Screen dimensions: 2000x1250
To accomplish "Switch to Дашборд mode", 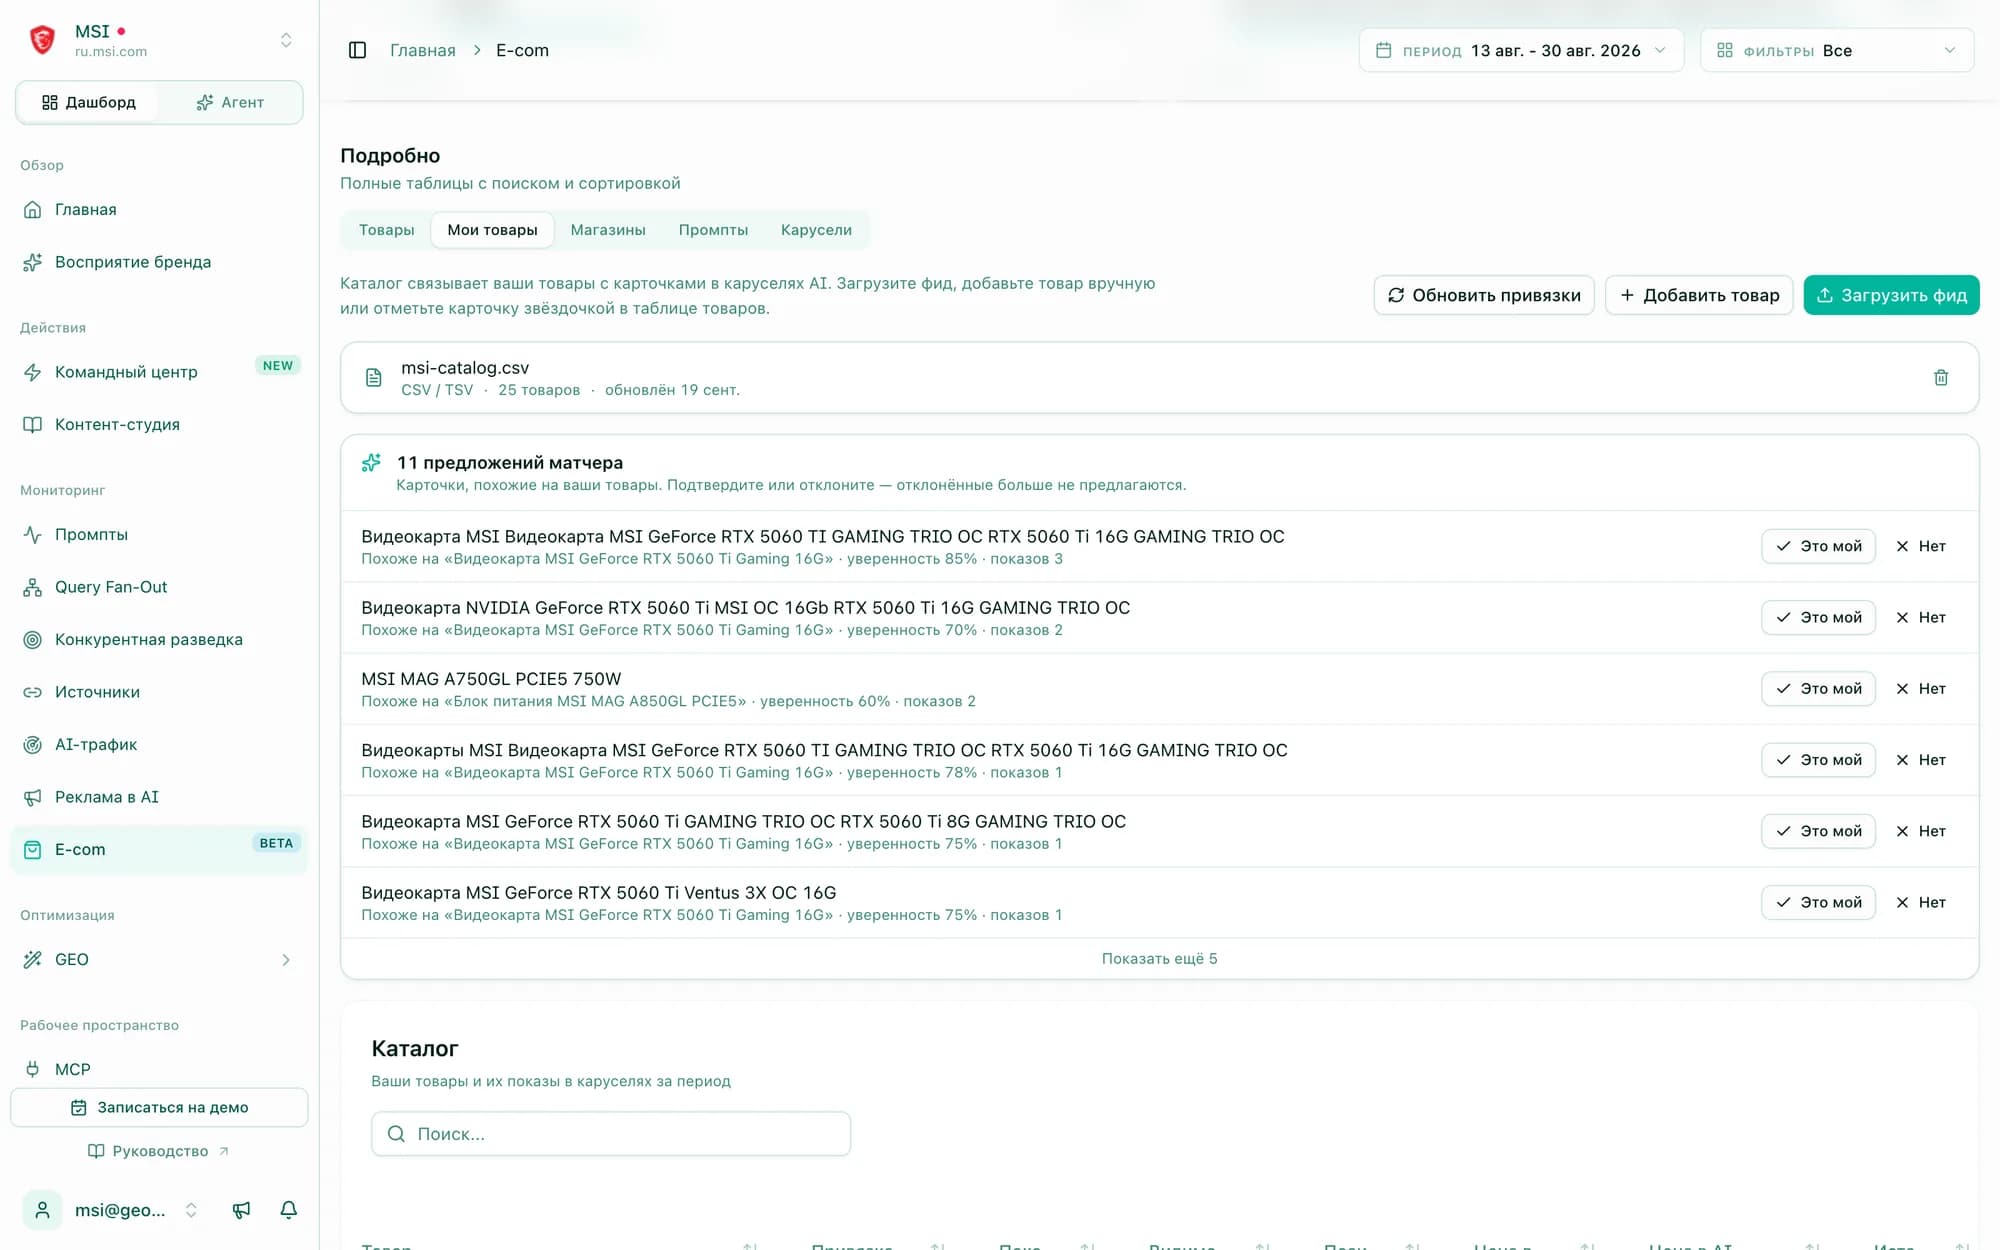I will point(88,102).
